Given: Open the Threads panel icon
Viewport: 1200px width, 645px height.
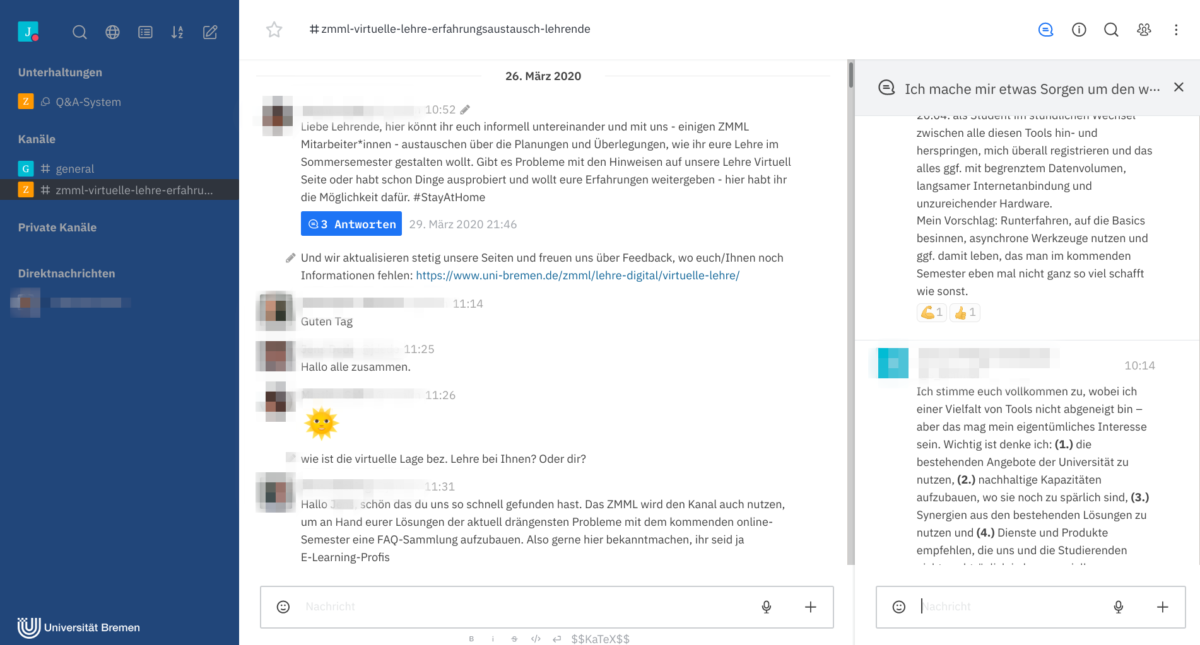Looking at the screenshot, I should click(1046, 30).
